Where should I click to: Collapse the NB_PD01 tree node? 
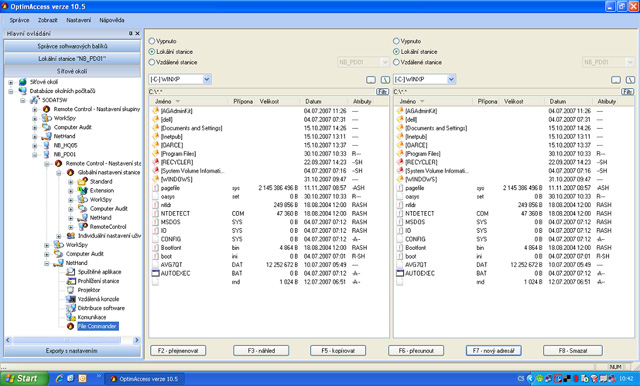(35, 155)
